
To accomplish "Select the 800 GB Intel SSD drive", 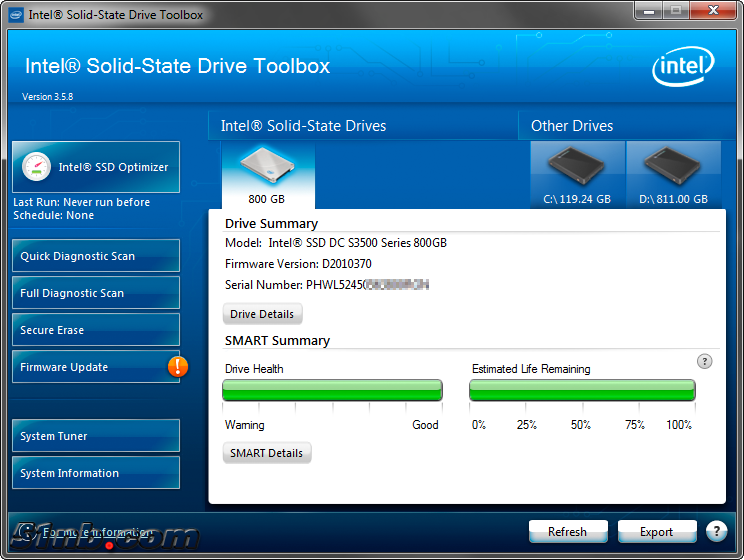I will click(267, 172).
